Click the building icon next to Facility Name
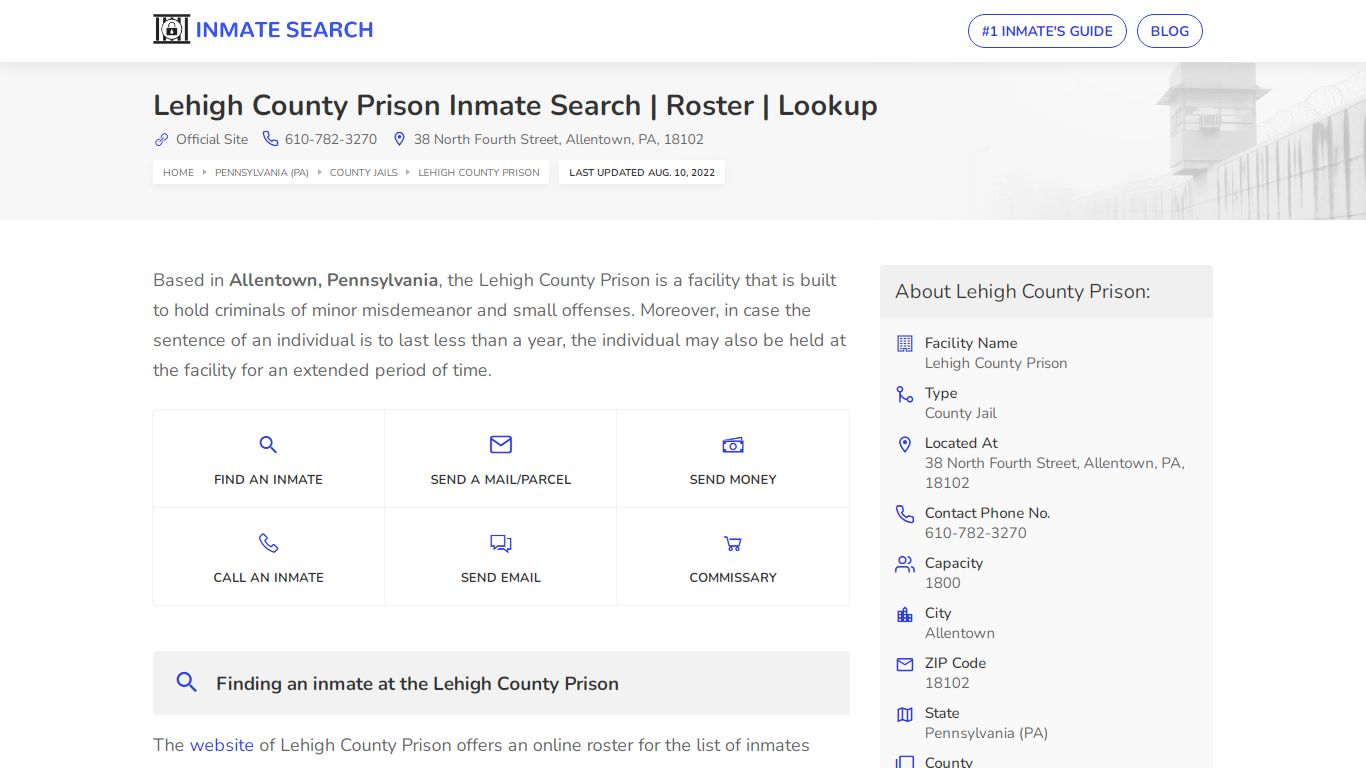This screenshot has width=1366, height=768. pyautogui.click(x=905, y=343)
